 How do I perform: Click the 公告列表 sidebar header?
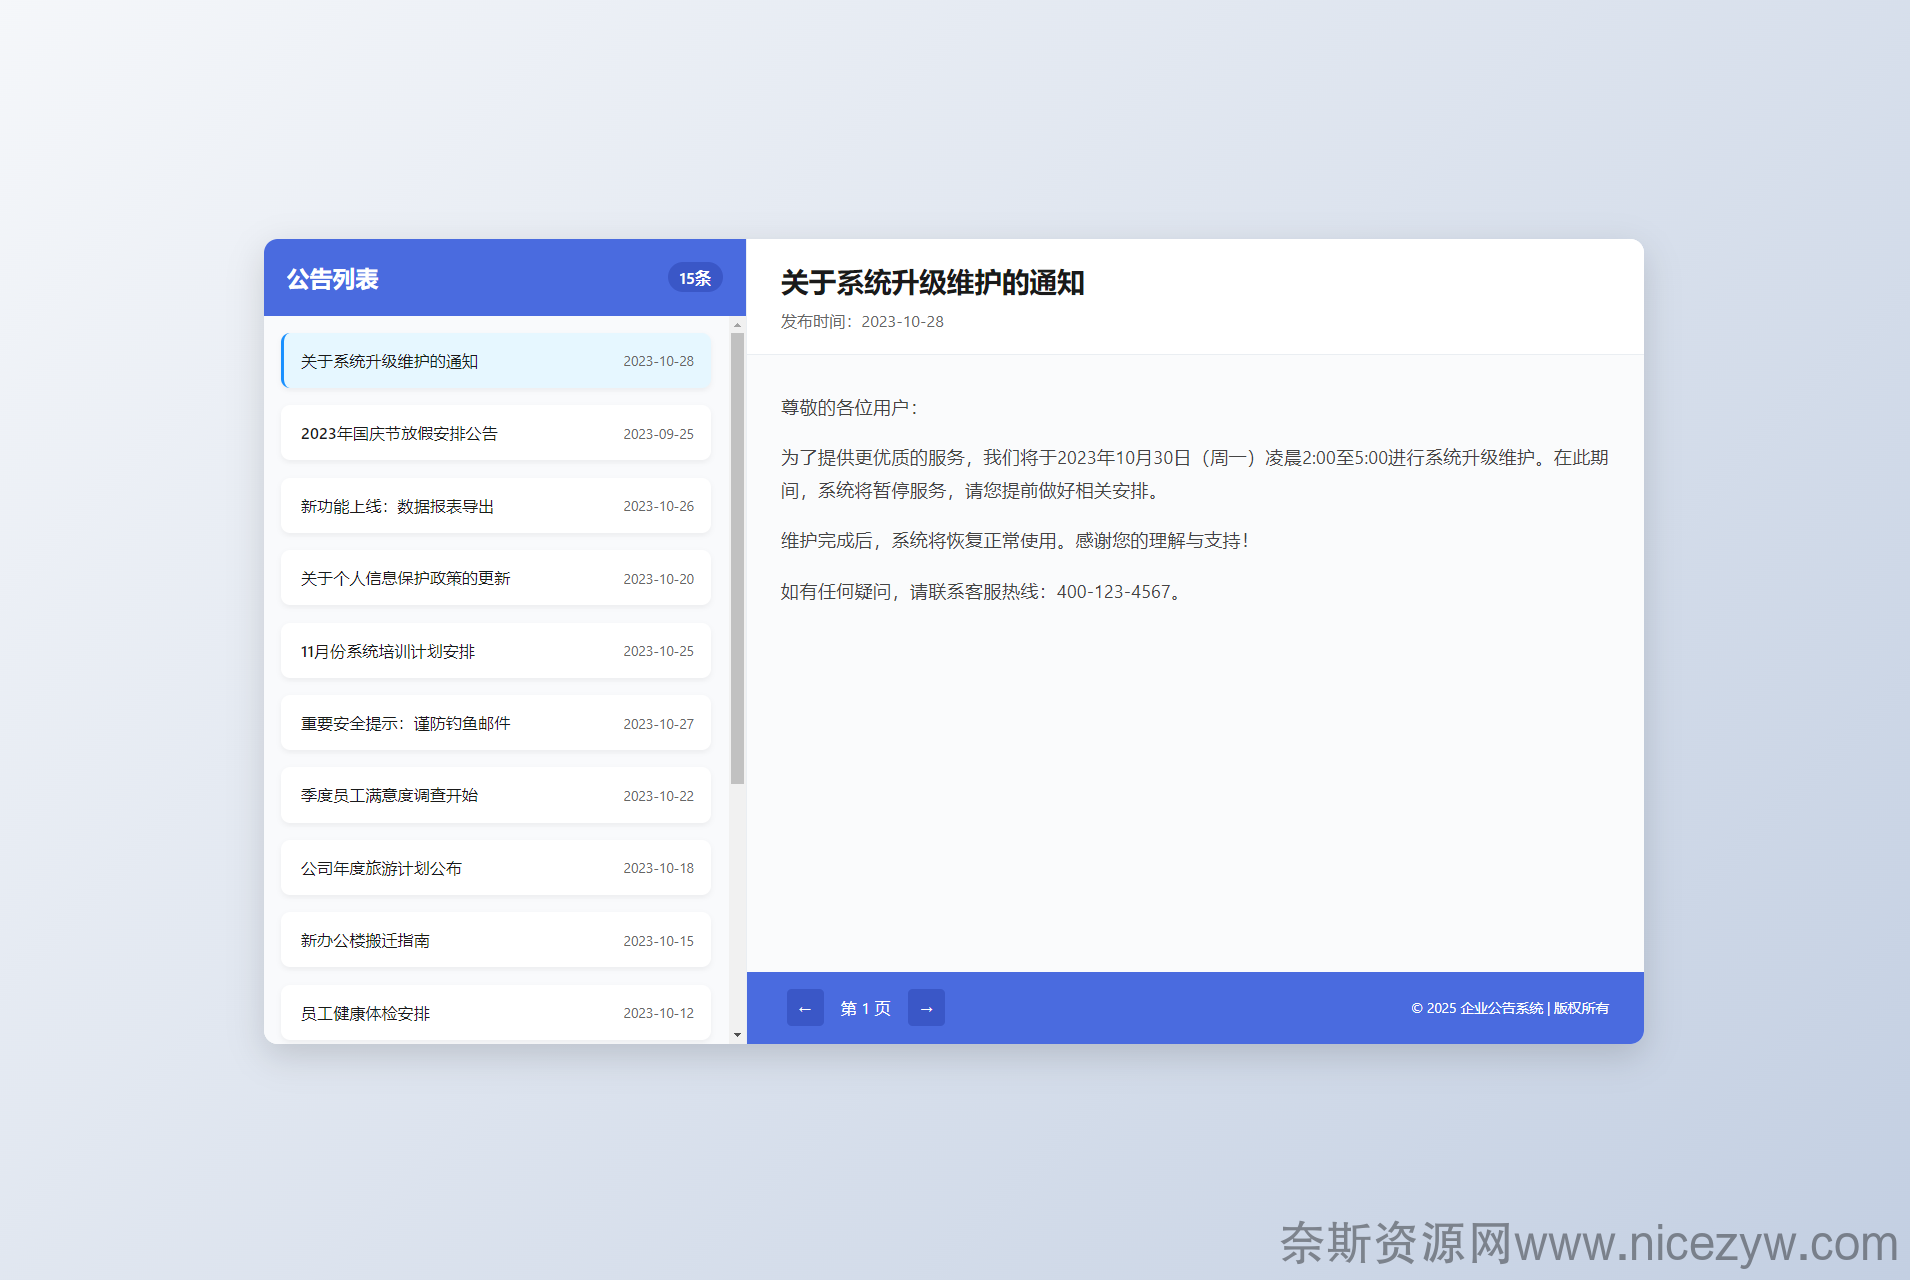[x=333, y=279]
